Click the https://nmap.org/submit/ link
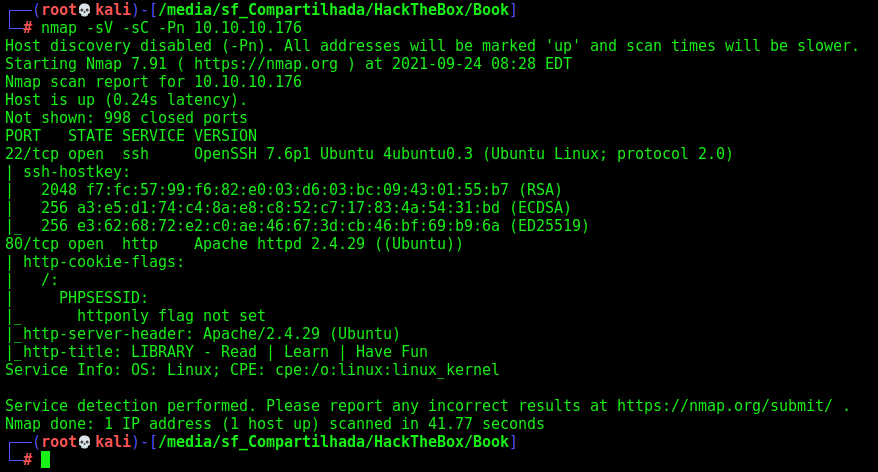Viewport: 878px width, 472px height. (x=725, y=406)
